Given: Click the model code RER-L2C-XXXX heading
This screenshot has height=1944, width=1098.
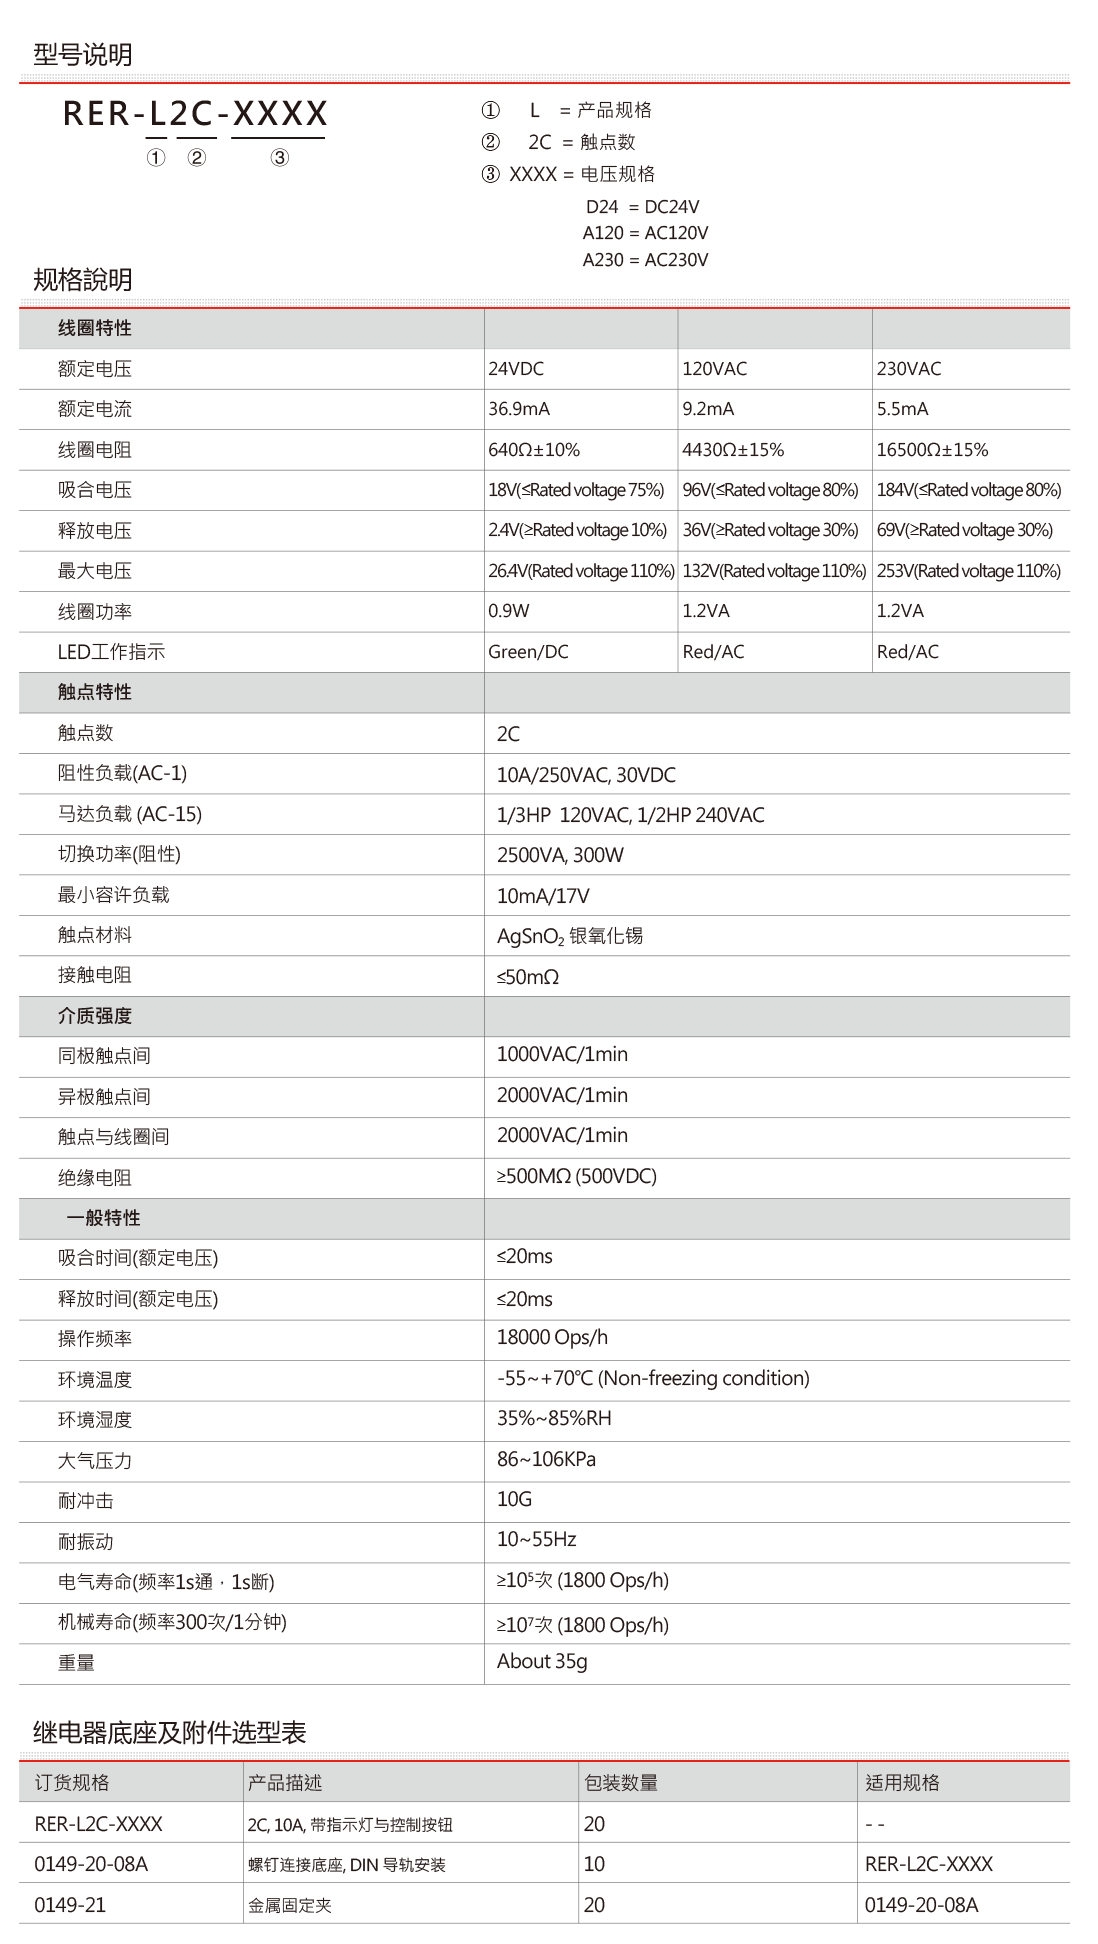Looking at the screenshot, I should click(195, 113).
